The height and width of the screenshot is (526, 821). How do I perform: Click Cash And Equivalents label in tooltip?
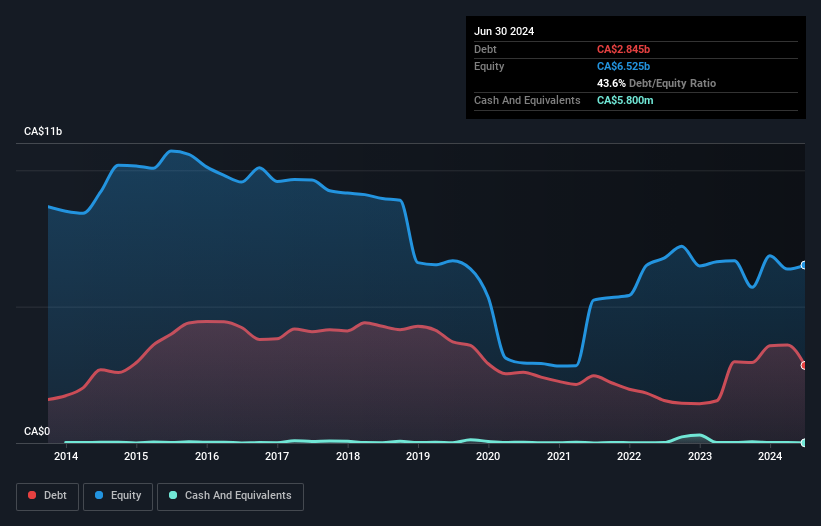pyautogui.click(x=527, y=100)
